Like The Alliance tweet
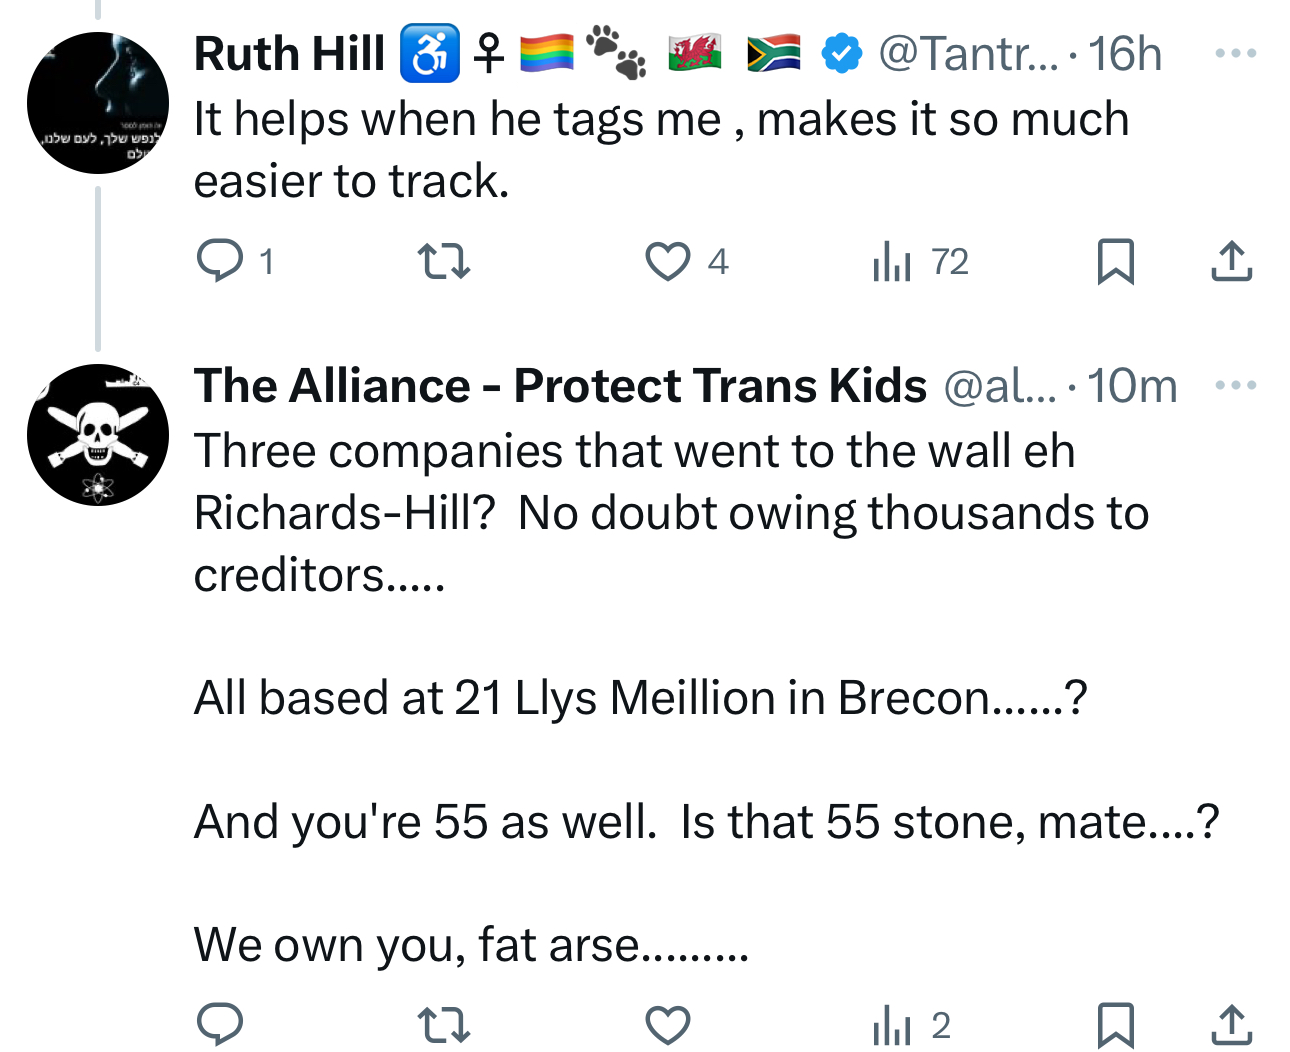This screenshot has height=1052, width=1290. 667,1026
